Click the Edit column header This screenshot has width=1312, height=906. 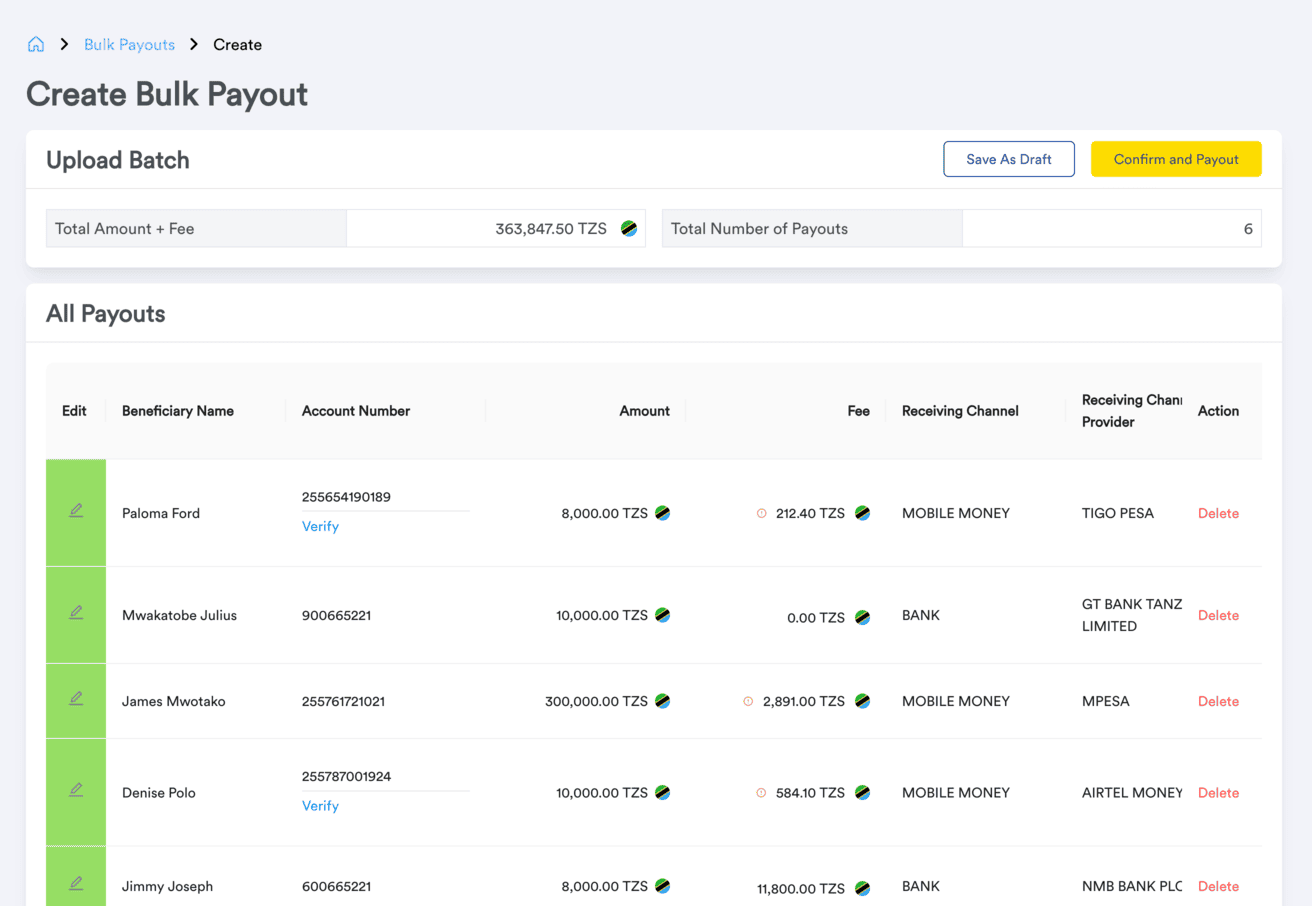(74, 411)
